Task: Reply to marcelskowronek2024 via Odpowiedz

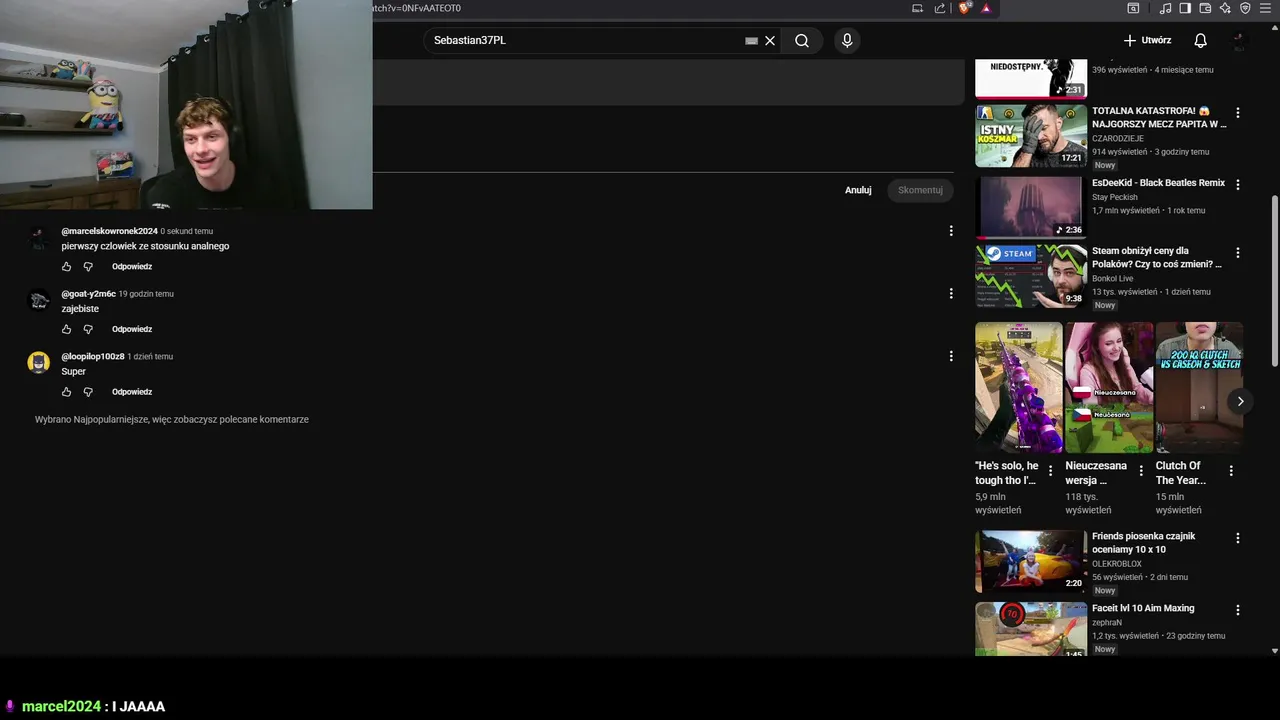Action: tap(132, 267)
